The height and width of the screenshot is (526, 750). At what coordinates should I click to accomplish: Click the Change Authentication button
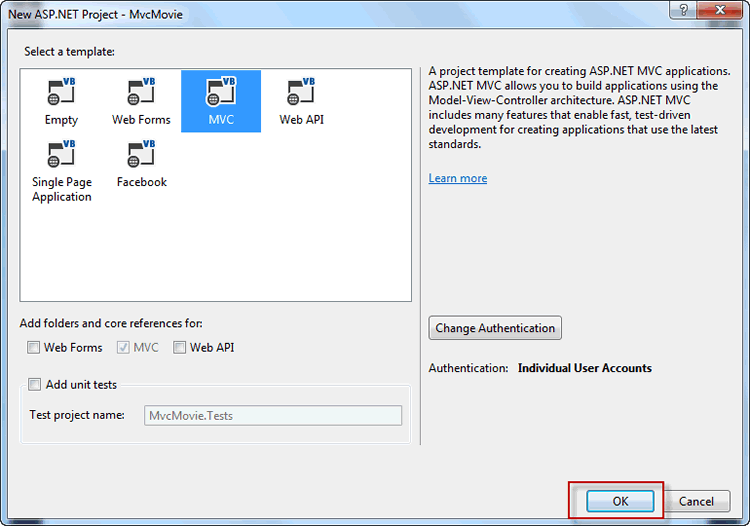click(495, 328)
